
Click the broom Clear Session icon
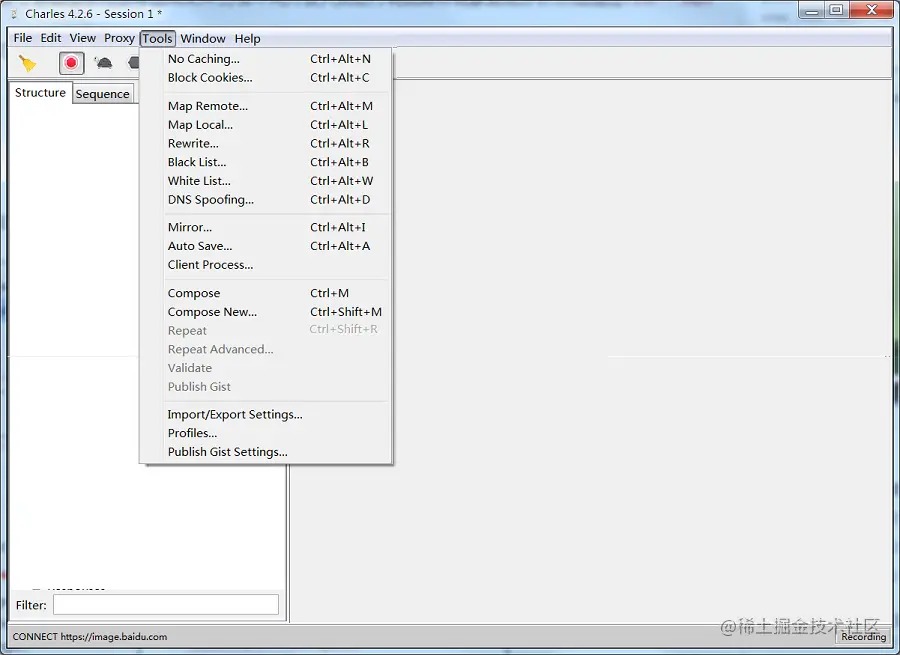[x=28, y=63]
